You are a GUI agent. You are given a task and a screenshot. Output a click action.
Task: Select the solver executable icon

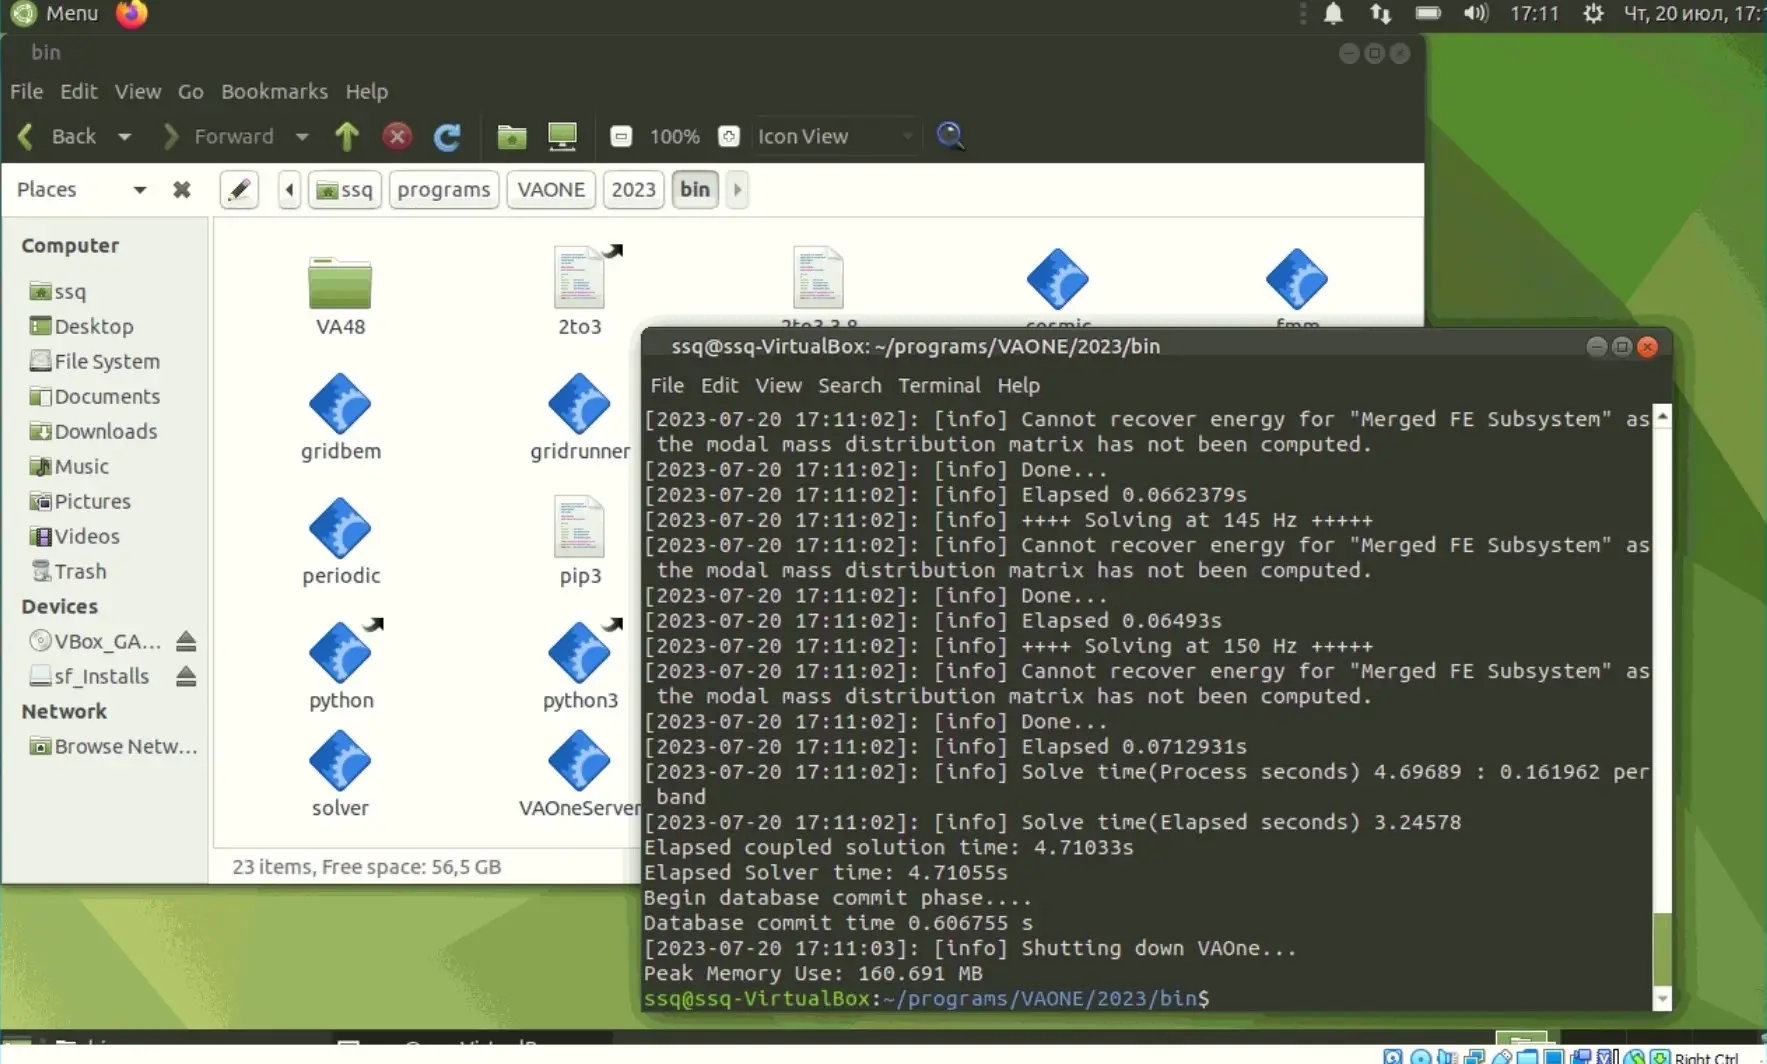tap(340, 761)
